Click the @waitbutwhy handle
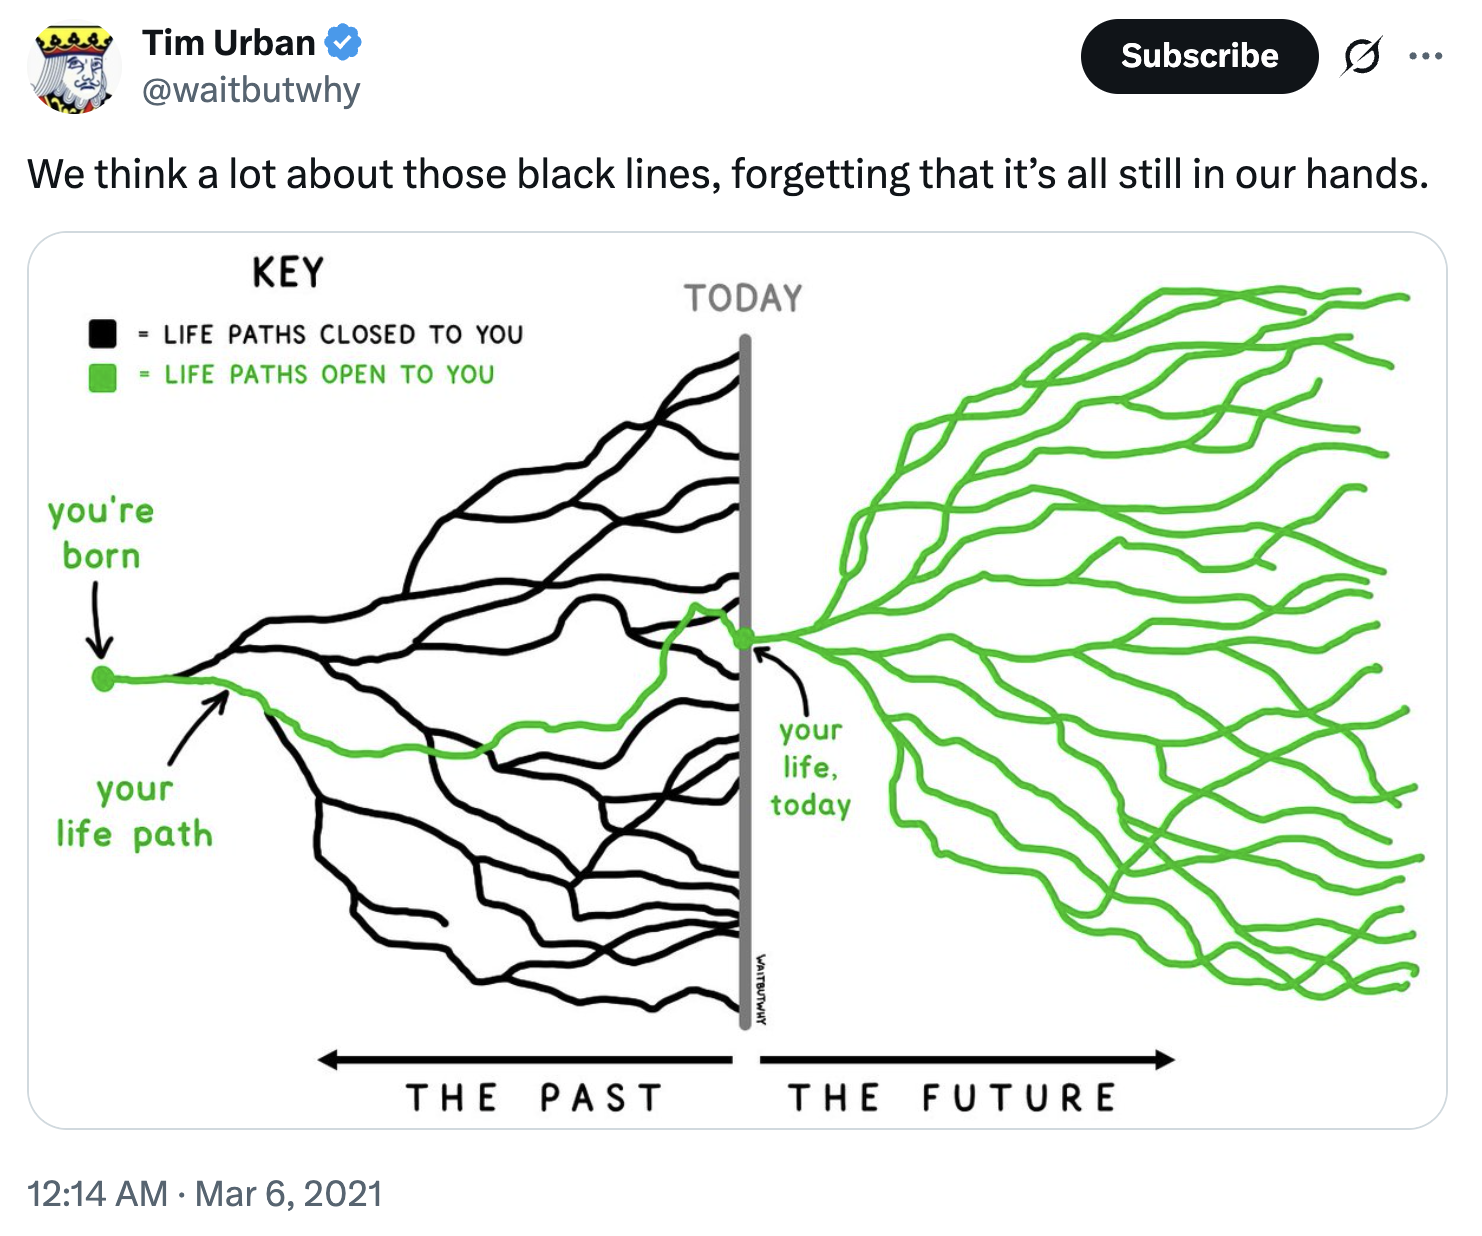1482x1236 pixels. [251, 91]
